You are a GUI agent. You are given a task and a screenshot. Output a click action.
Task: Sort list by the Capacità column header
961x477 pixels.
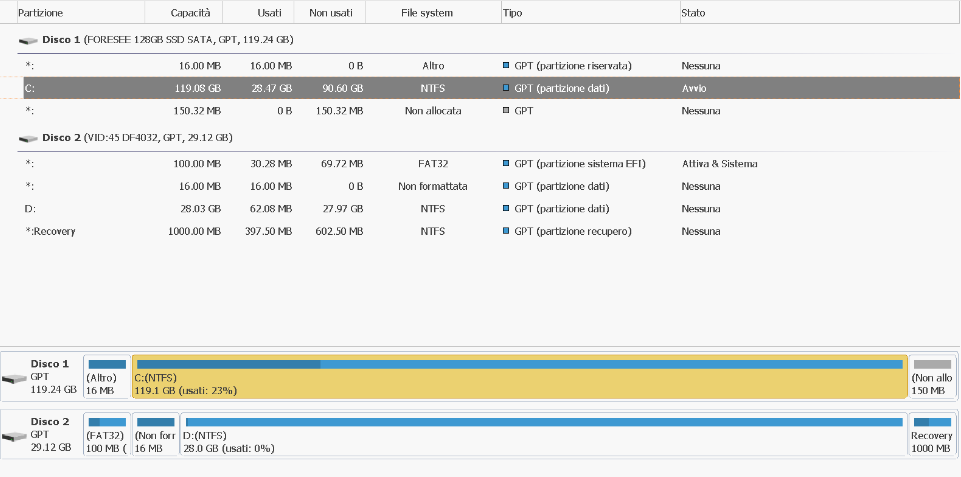click(x=190, y=13)
